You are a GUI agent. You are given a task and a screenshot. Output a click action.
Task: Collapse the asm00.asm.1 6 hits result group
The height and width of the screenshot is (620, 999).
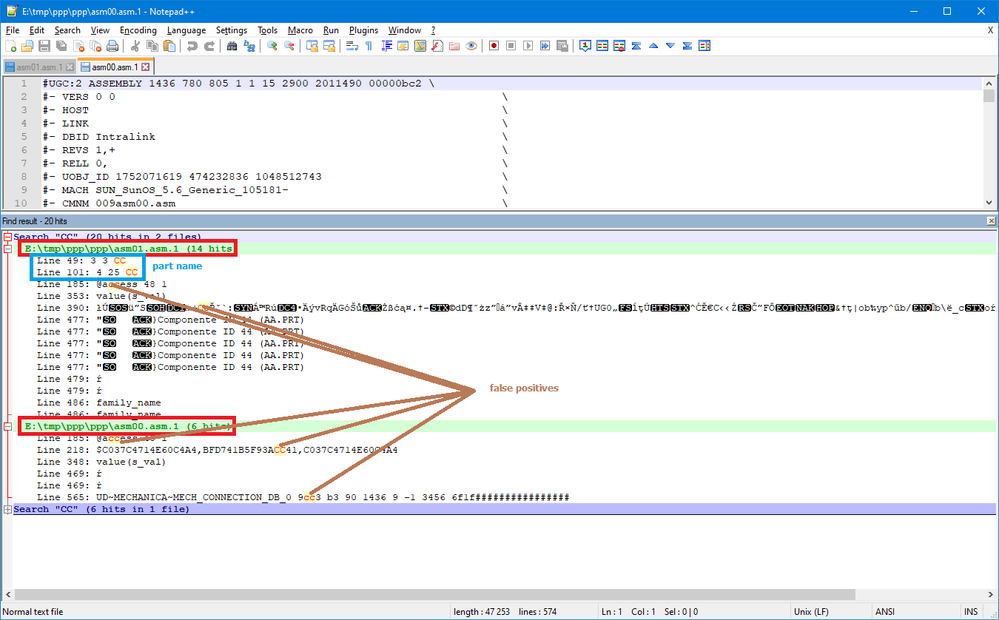9,427
